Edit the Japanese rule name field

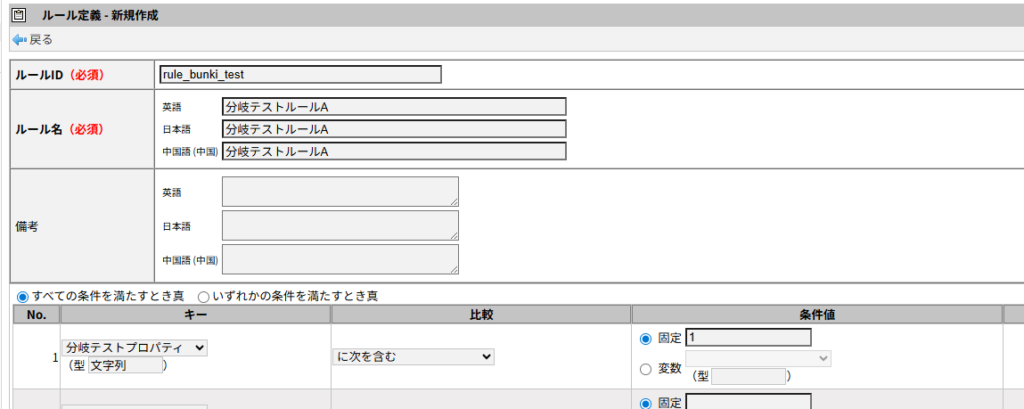[394, 129]
